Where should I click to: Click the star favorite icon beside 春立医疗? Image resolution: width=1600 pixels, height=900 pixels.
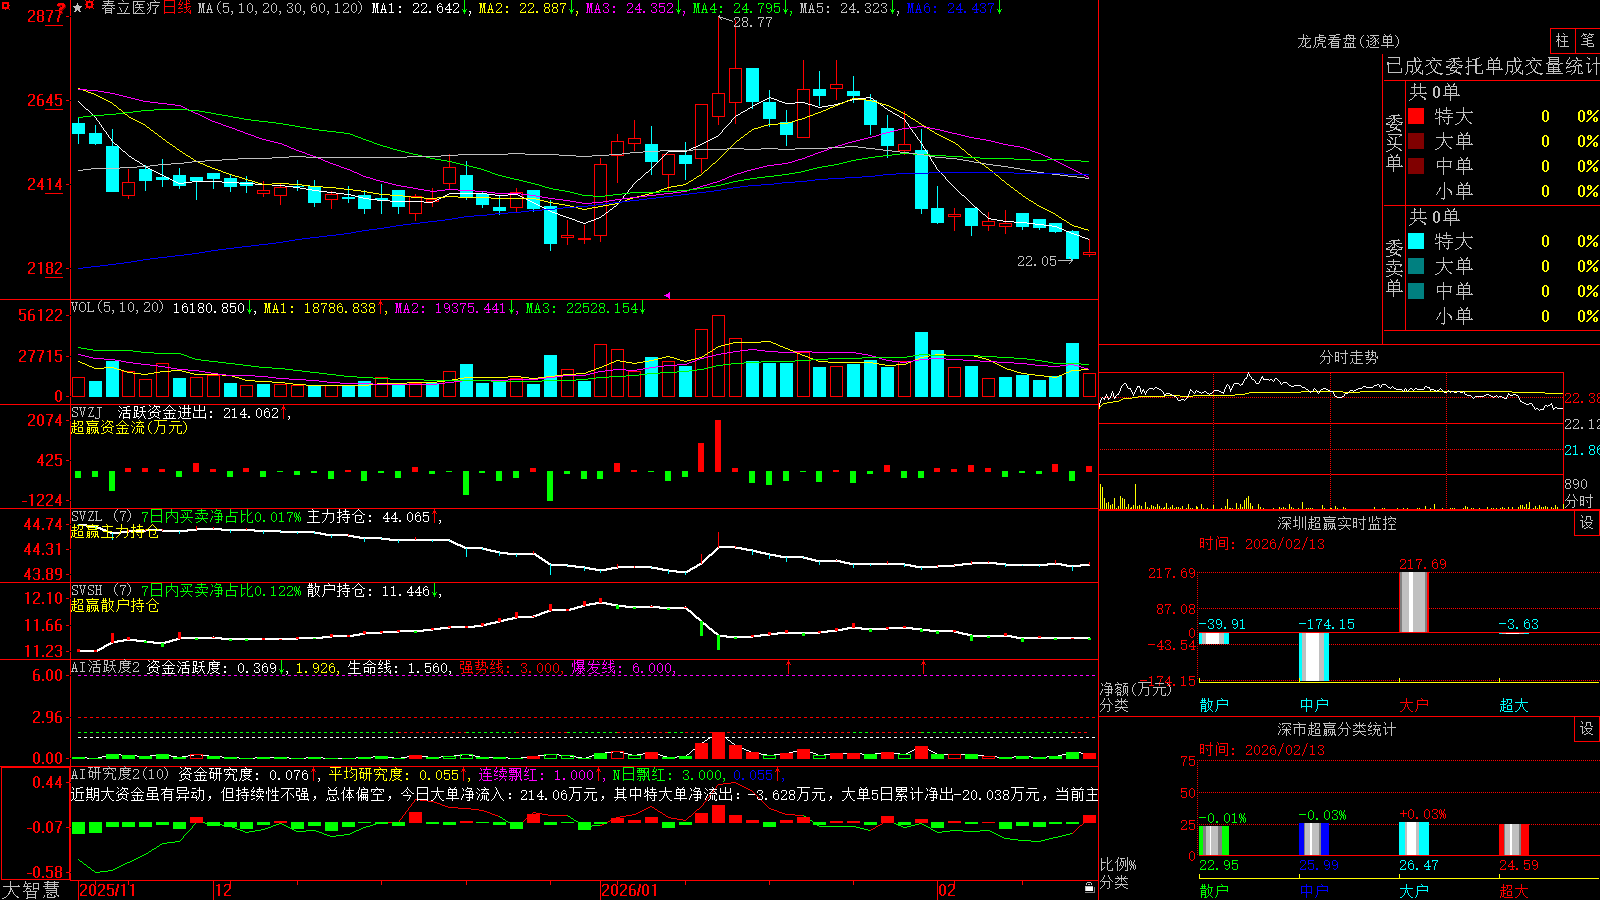point(78,8)
